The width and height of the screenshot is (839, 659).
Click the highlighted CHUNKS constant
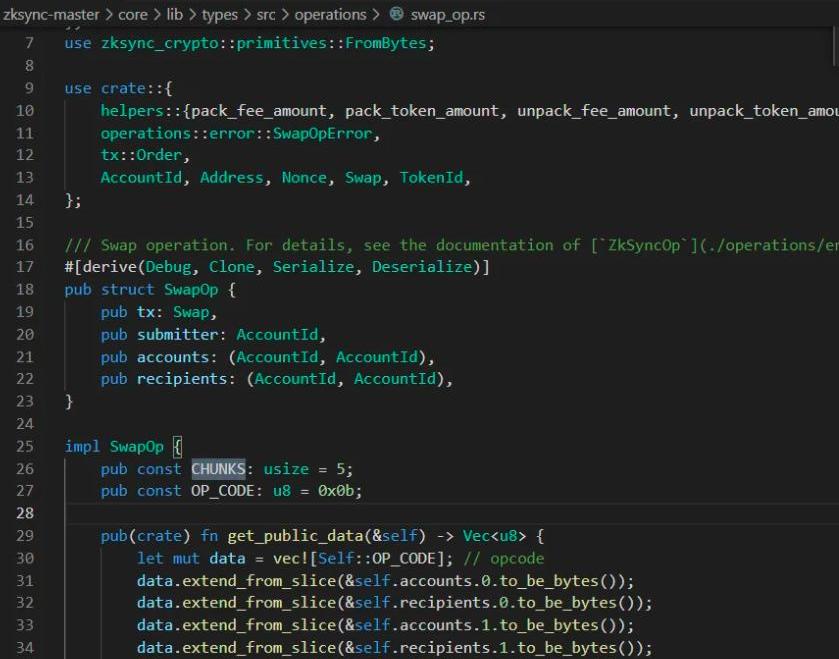[x=218, y=469]
